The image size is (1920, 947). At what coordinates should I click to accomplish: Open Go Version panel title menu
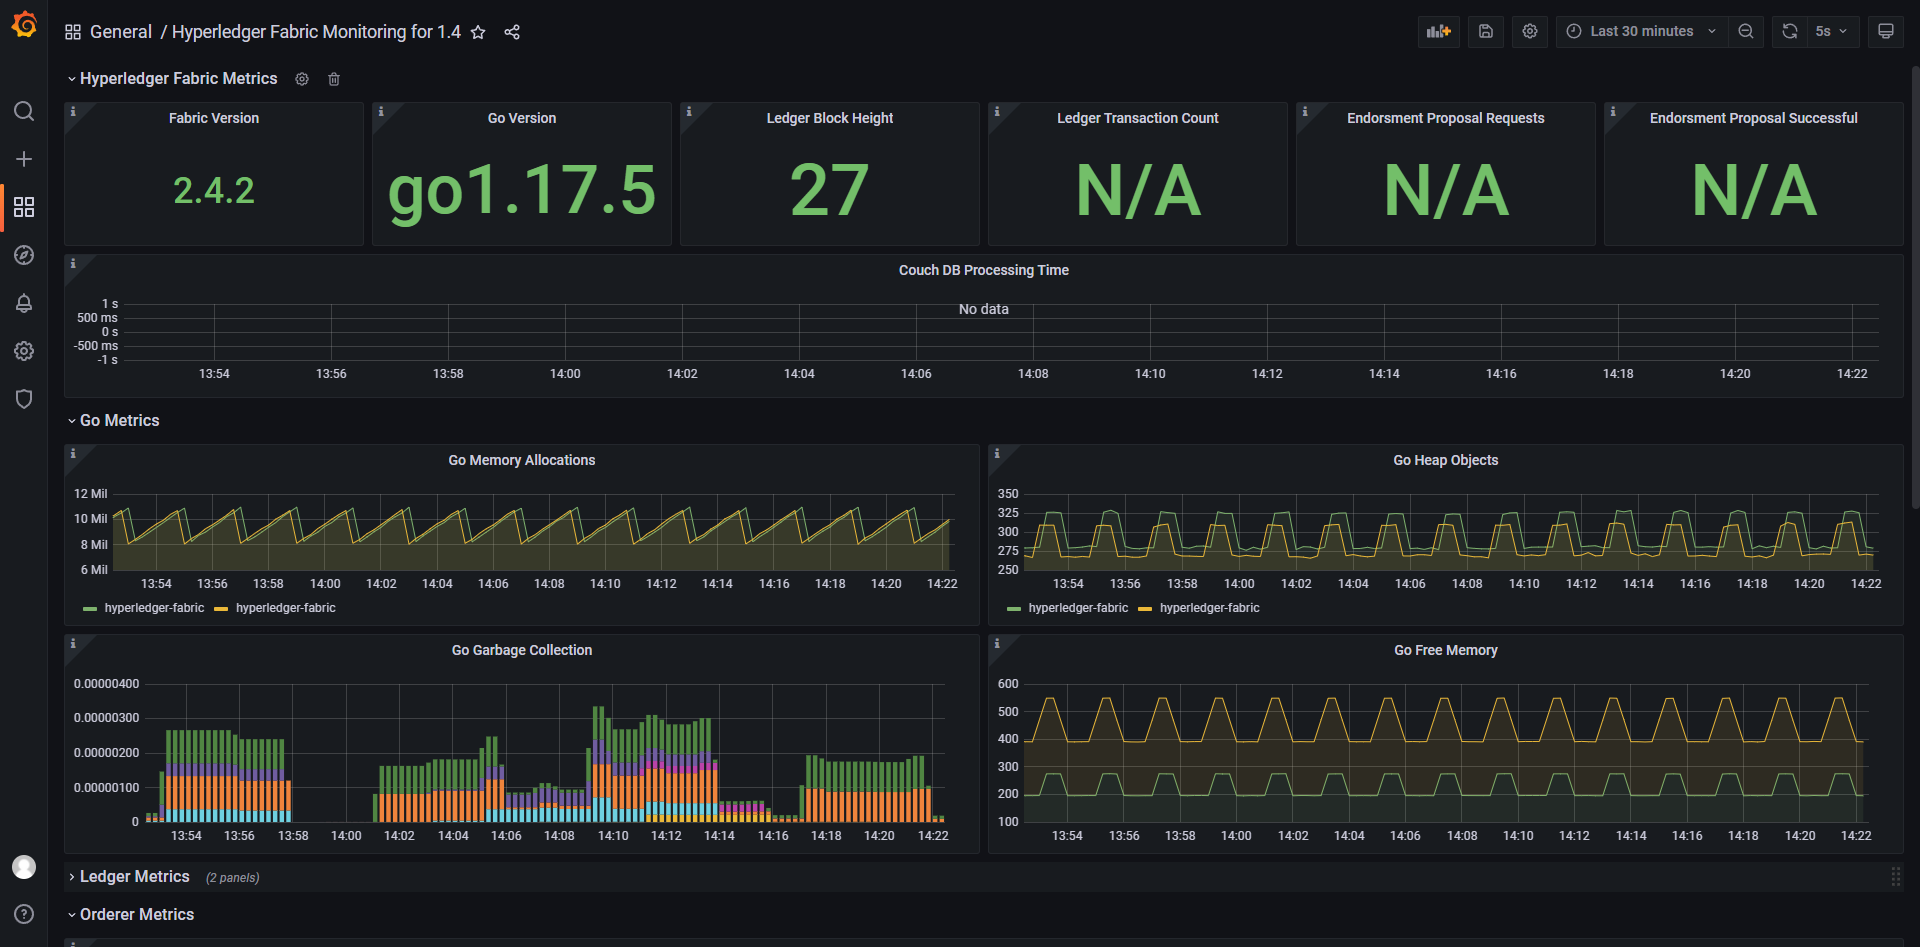pos(522,118)
